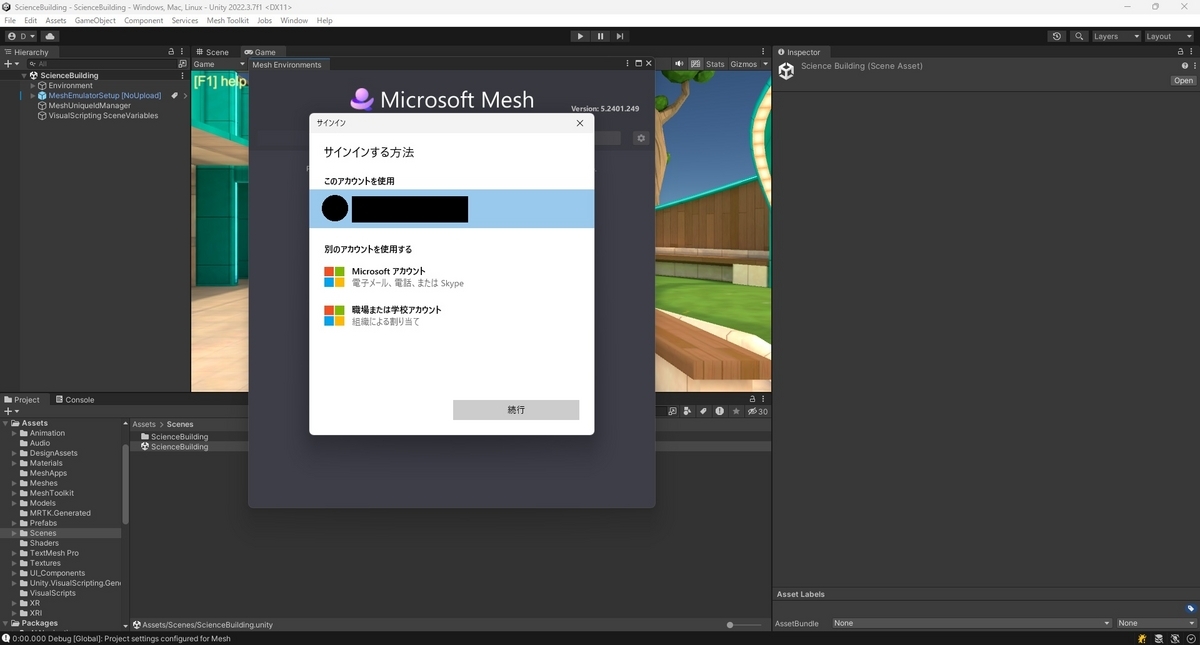This screenshot has width=1200, height=645.
Task: Click the Hierarchy search field
Action: point(100,63)
